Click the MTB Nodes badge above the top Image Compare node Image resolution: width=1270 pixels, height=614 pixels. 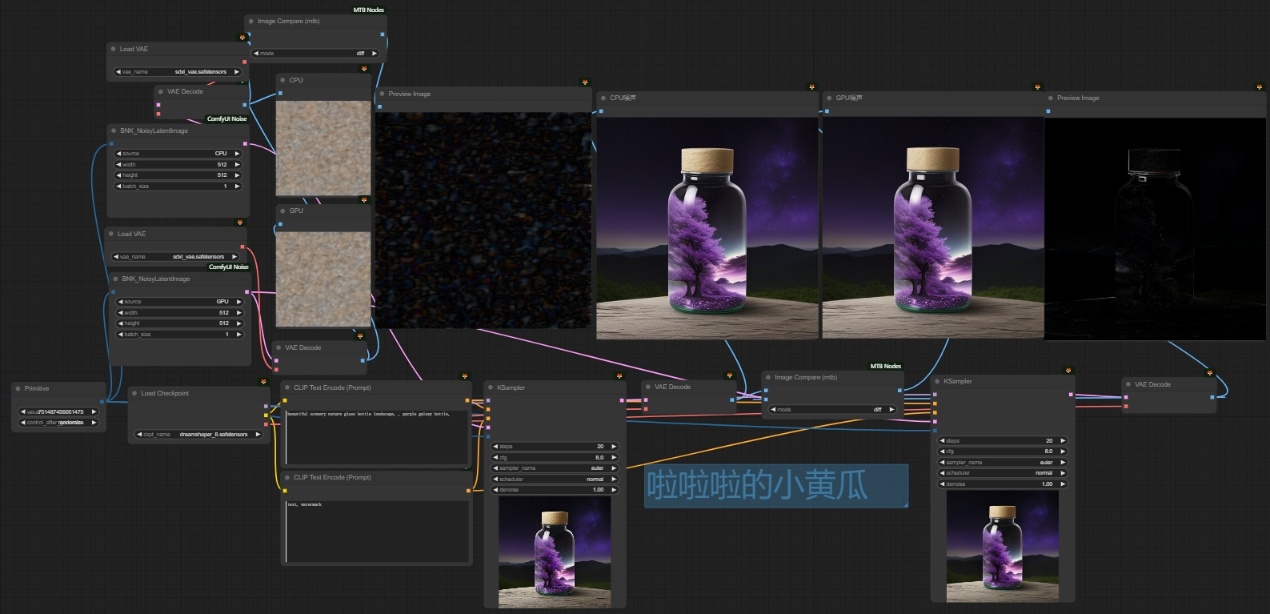point(368,9)
